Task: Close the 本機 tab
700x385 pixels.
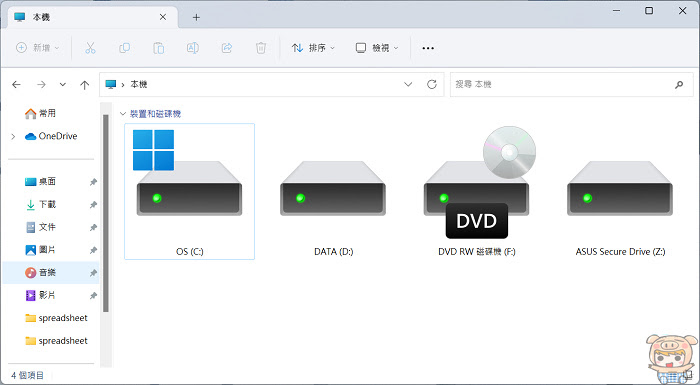Action: [x=163, y=17]
